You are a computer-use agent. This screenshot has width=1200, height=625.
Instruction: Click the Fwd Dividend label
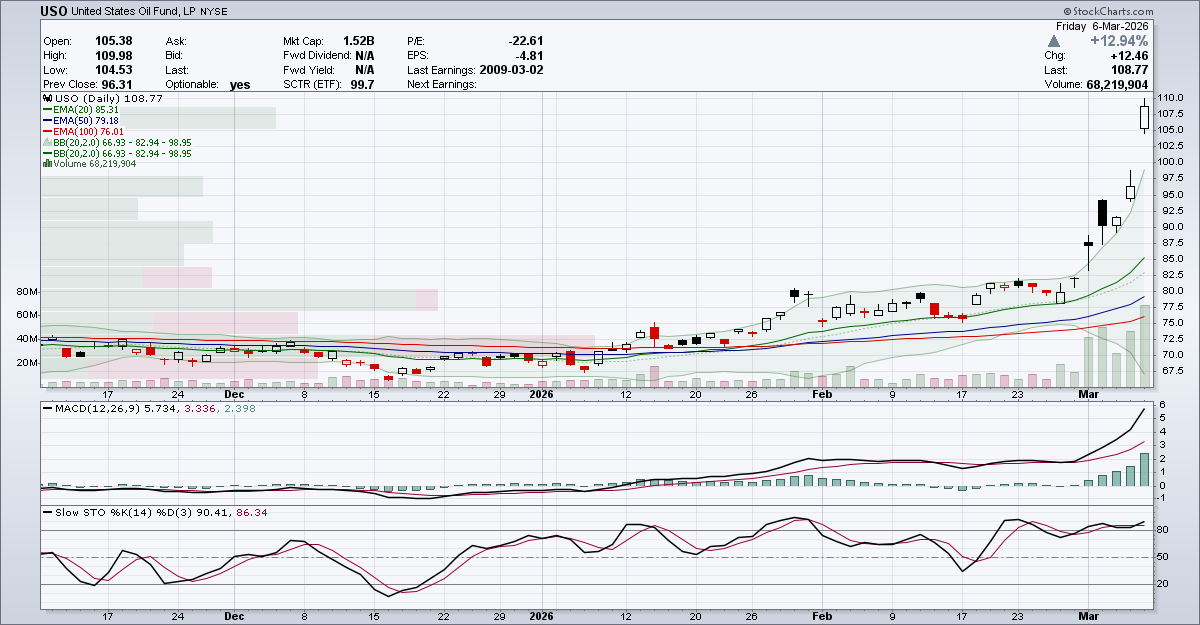[x=317, y=55]
